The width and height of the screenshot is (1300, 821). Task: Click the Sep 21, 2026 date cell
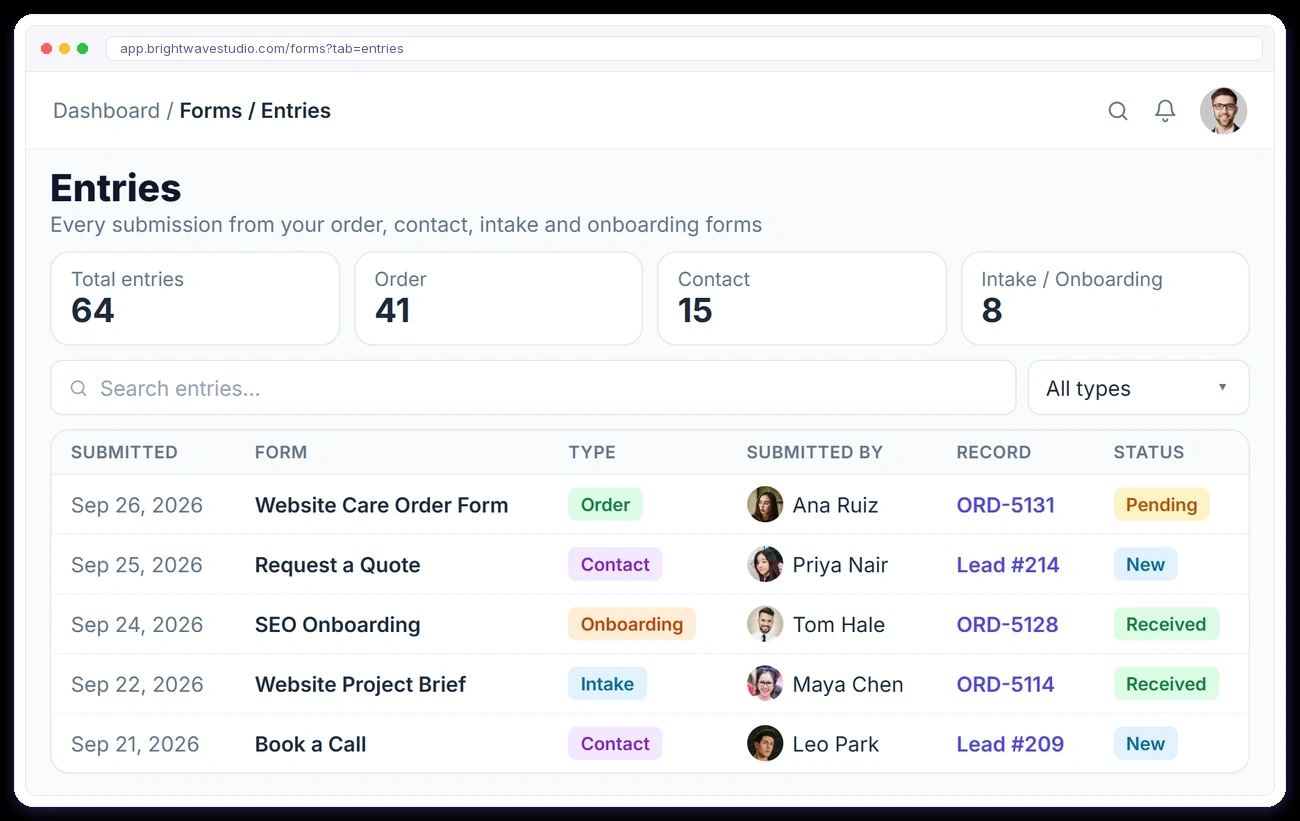pyautogui.click(x=135, y=744)
